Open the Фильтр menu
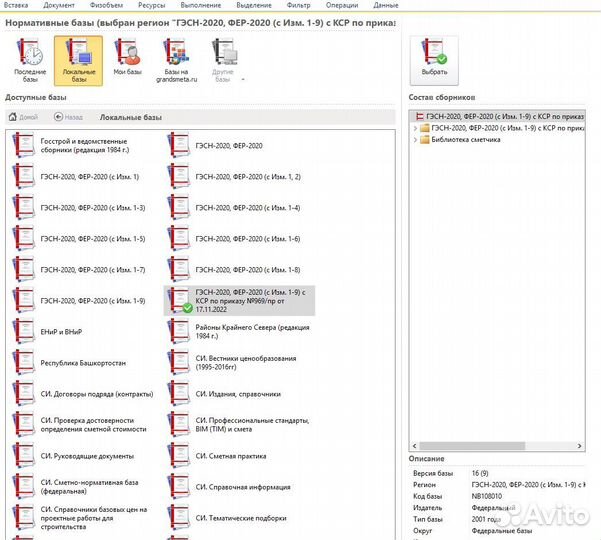 click(x=299, y=6)
